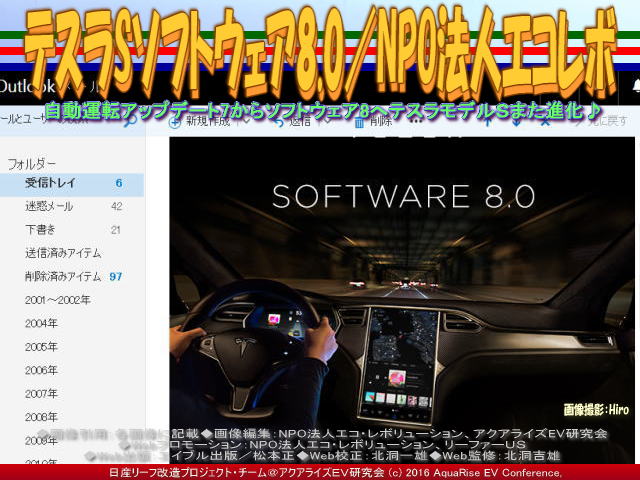Click the 削除 button label
Screen dimensions: 640x480
click(381, 121)
